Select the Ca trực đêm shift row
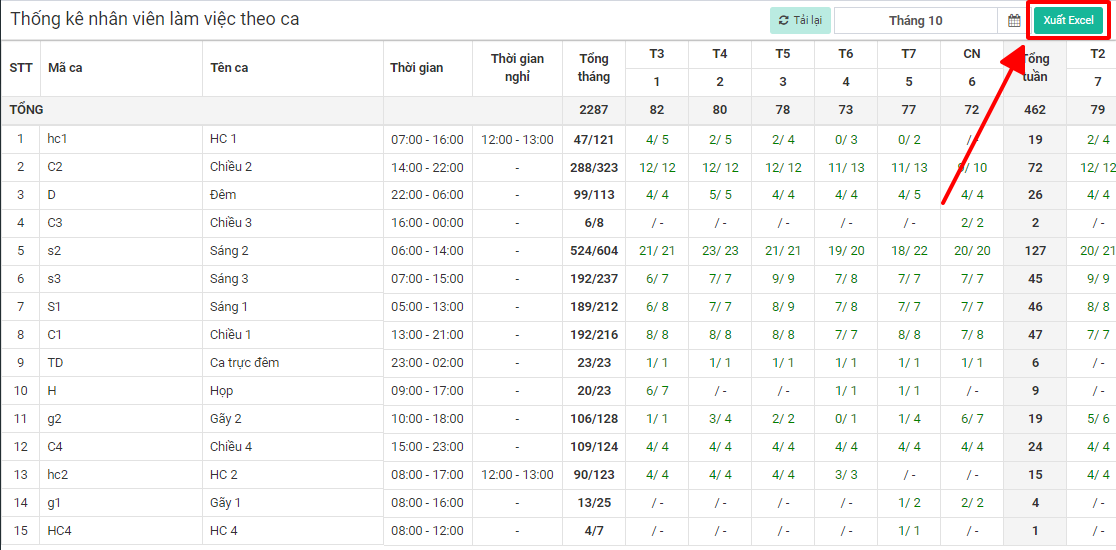The image size is (1116, 550). click(x=244, y=363)
